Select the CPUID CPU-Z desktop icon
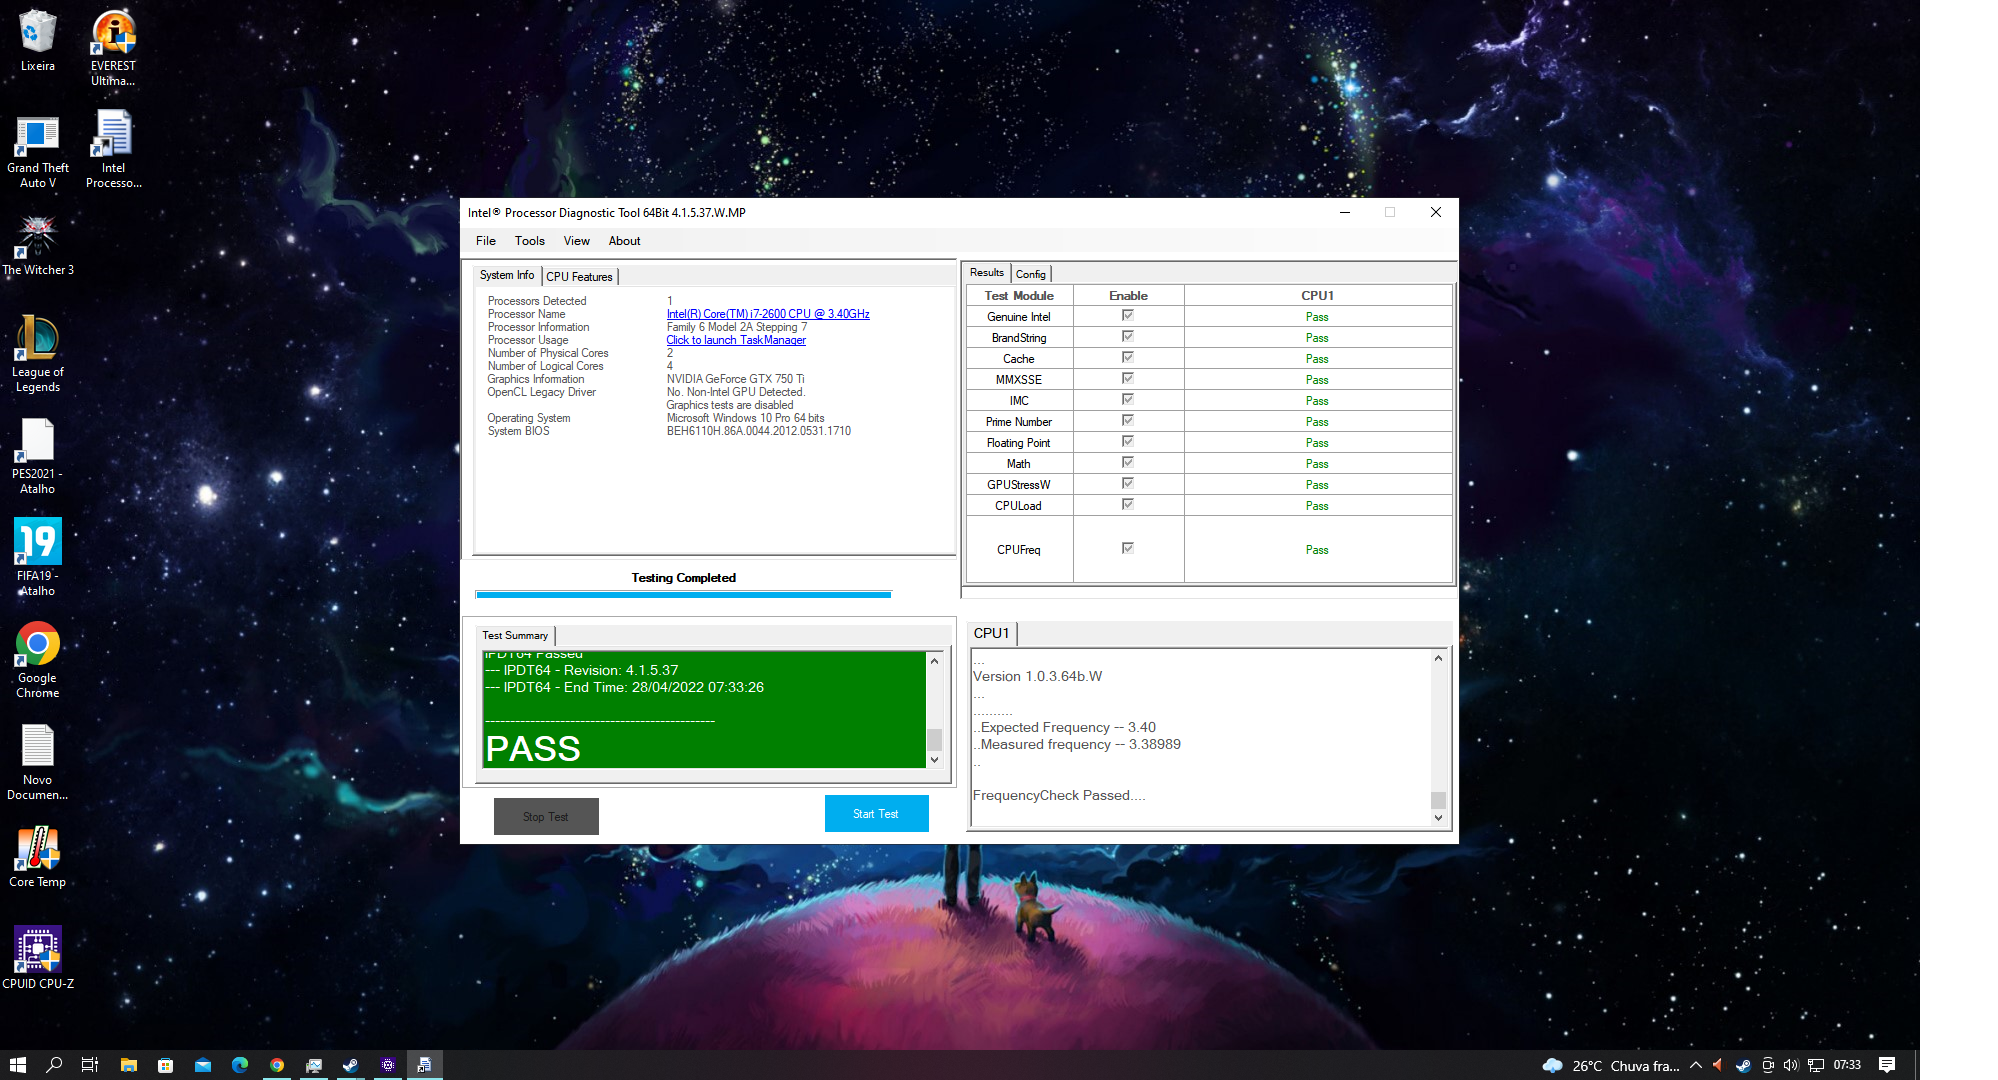 (37, 958)
